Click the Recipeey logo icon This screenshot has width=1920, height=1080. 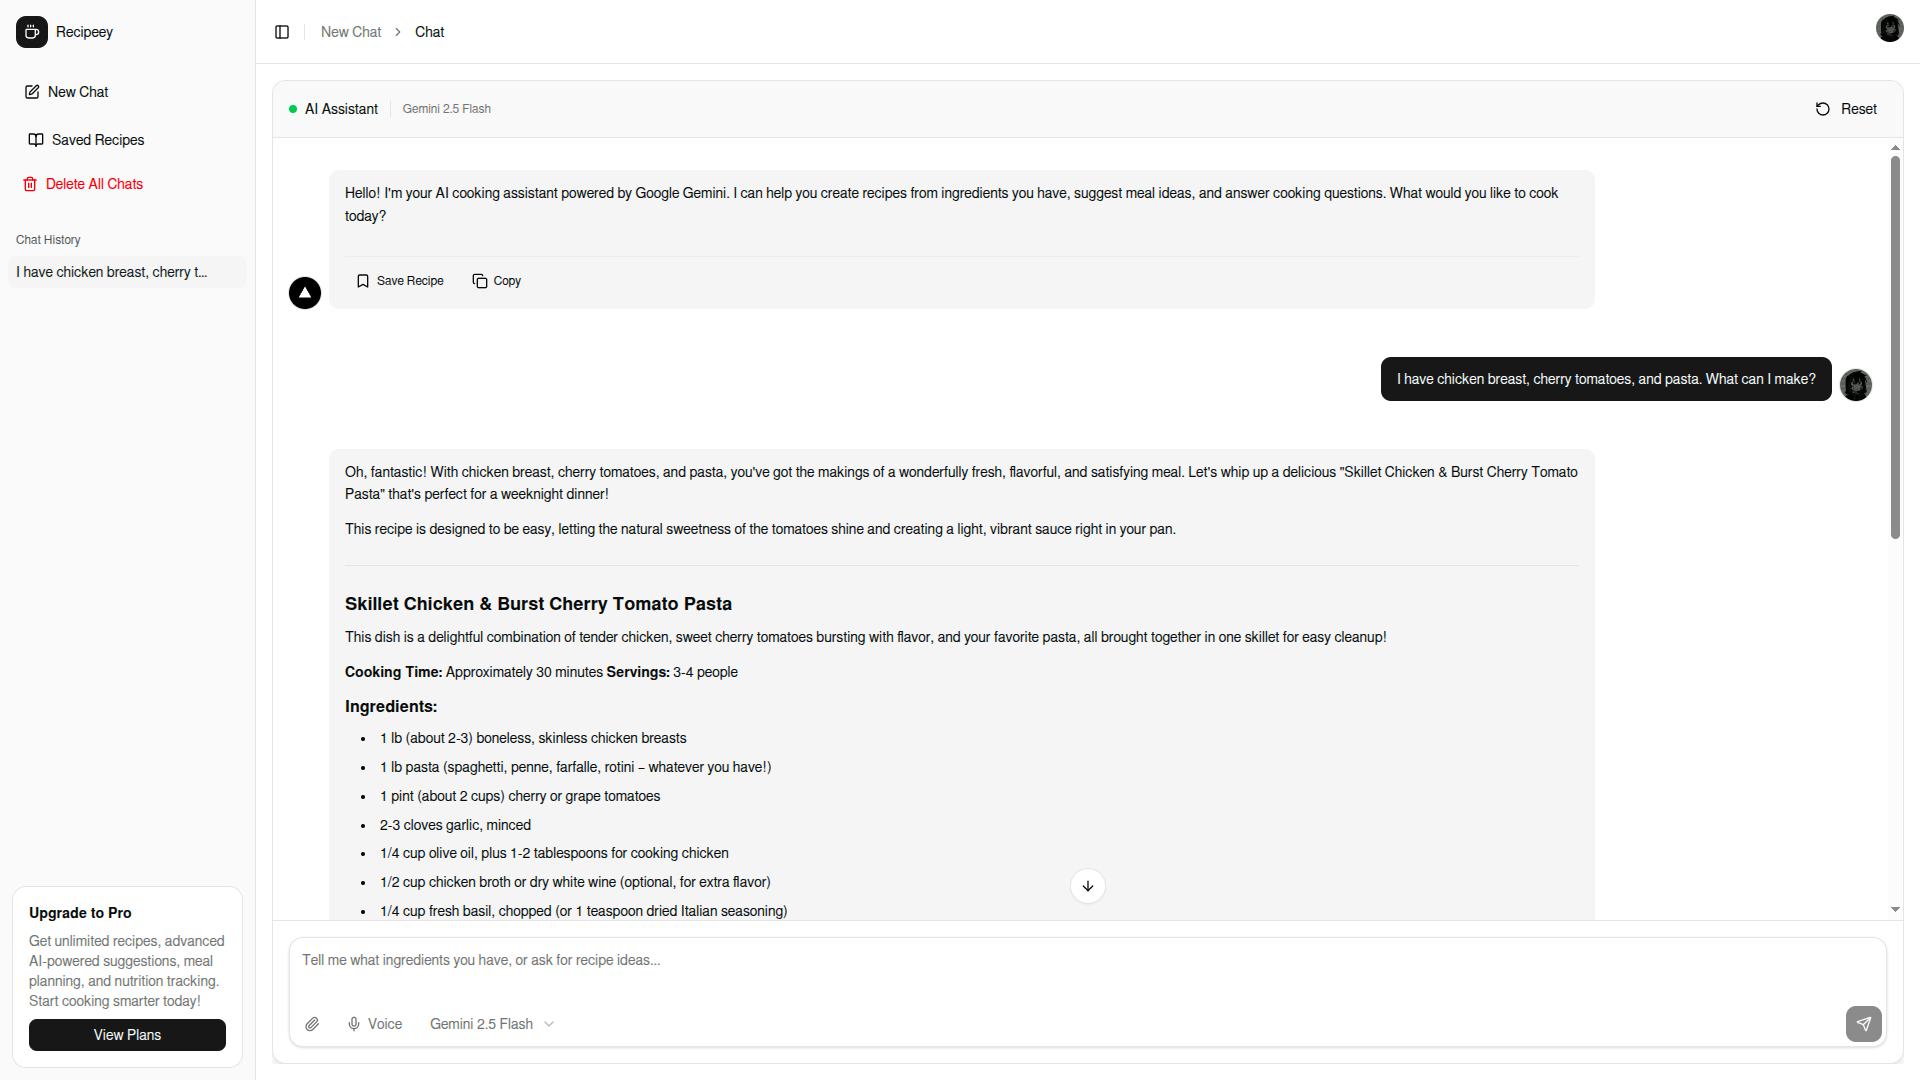(x=32, y=32)
